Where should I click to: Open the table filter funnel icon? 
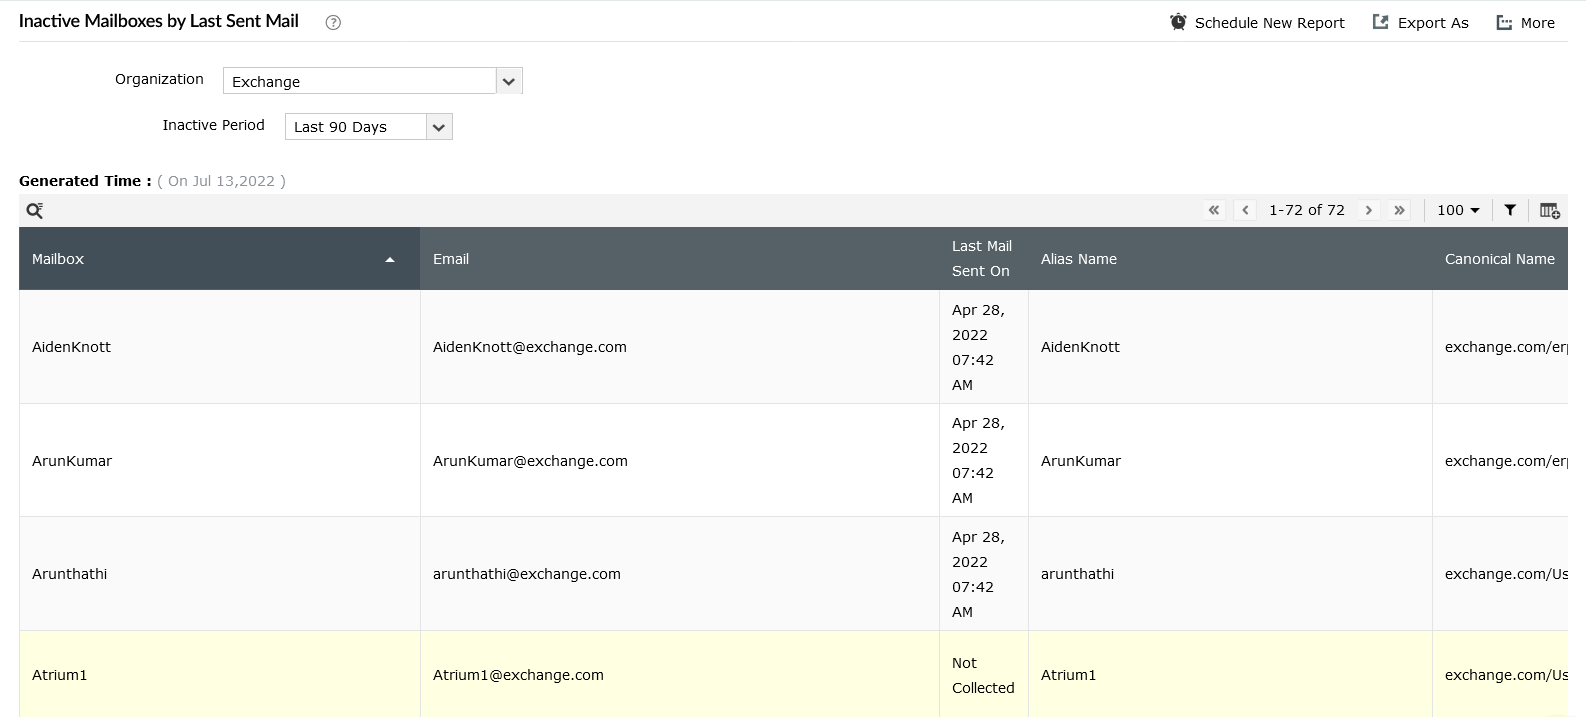coord(1510,210)
